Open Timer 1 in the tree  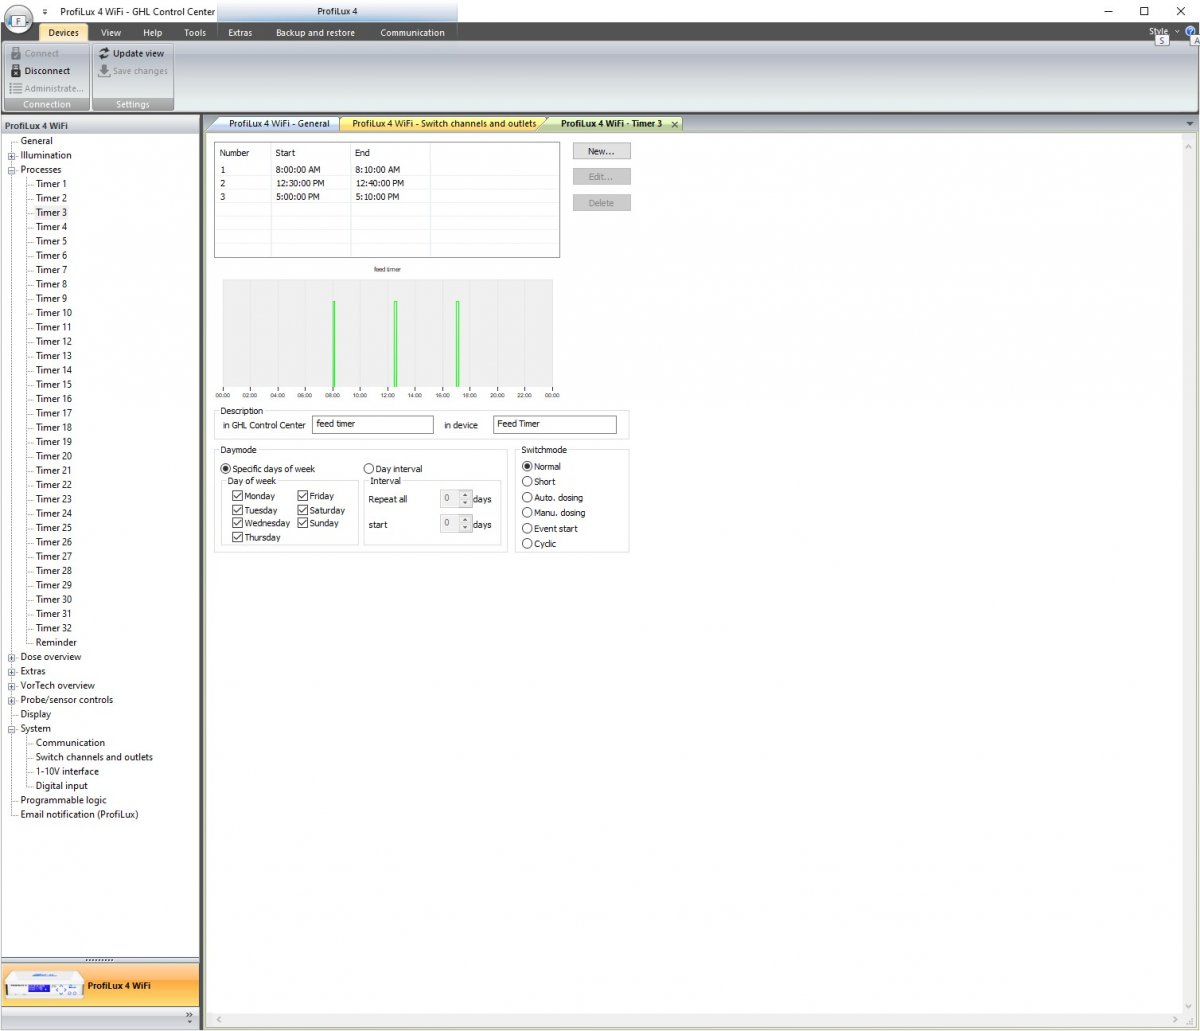point(51,184)
